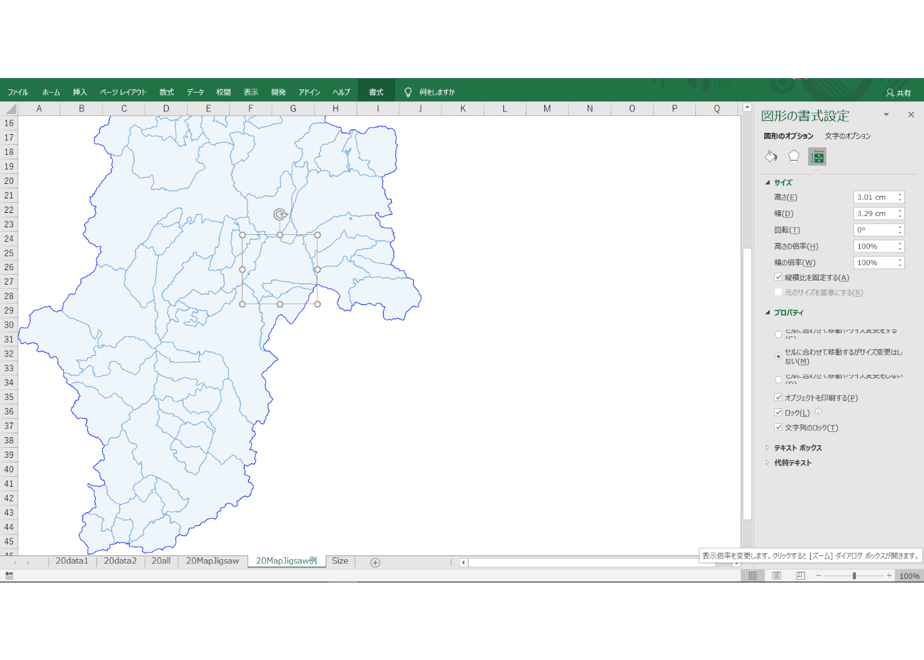Select don't move or size radio

click(778, 379)
